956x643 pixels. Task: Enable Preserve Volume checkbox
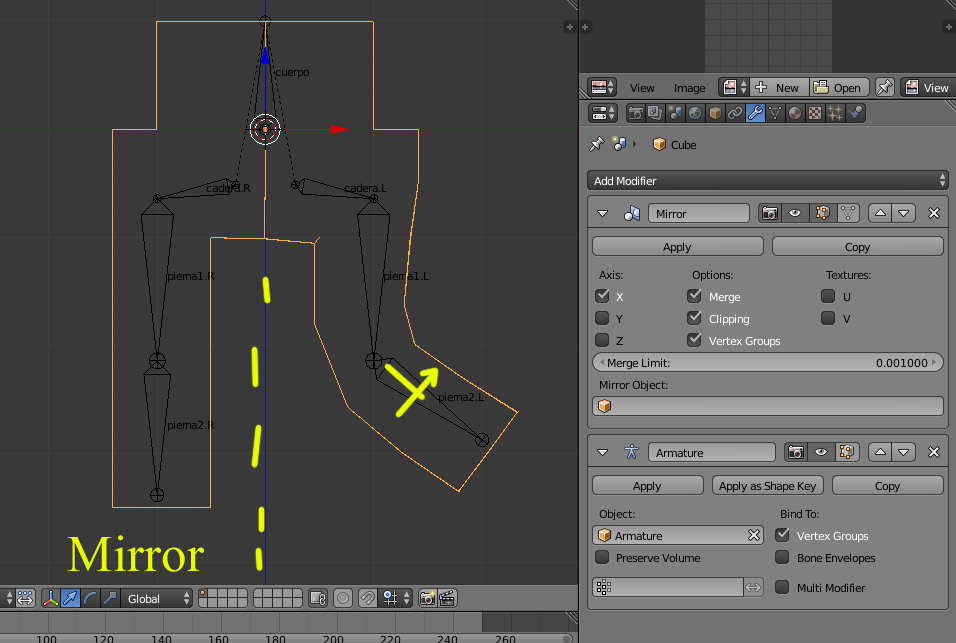pos(602,558)
